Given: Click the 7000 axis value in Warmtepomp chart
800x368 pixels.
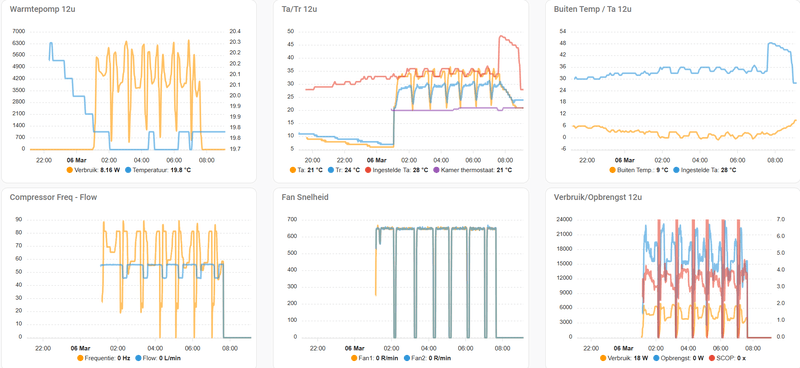Looking at the screenshot, I should tap(18, 32).
